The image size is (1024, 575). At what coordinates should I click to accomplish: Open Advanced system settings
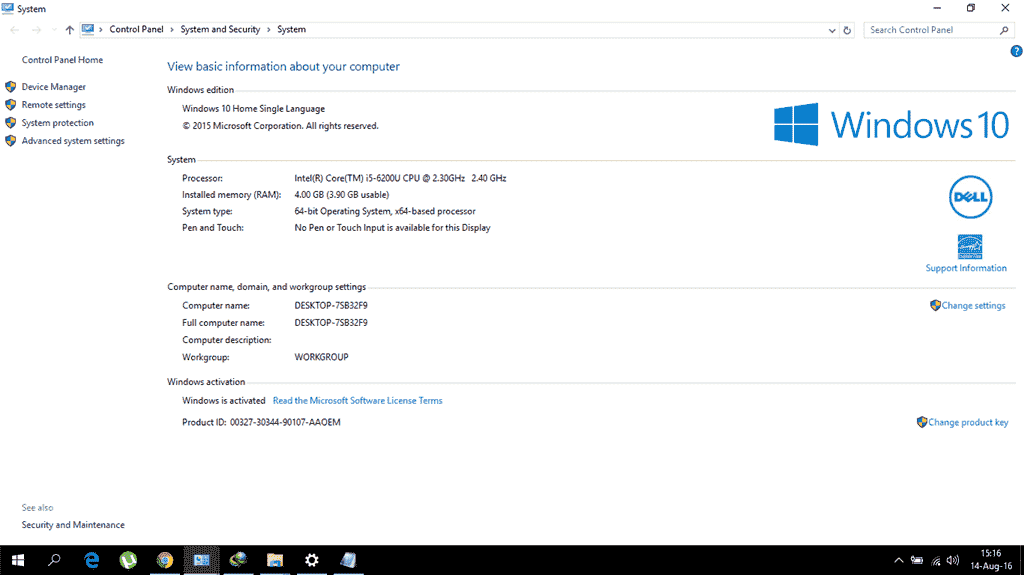(x=73, y=140)
